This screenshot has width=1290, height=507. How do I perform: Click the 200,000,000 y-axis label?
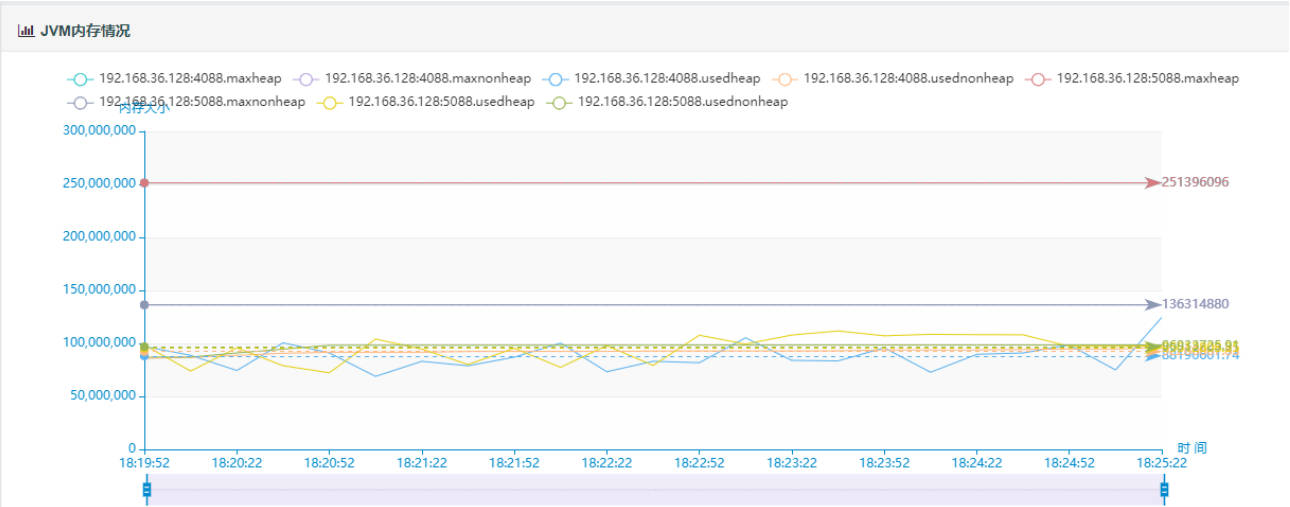click(x=98, y=237)
